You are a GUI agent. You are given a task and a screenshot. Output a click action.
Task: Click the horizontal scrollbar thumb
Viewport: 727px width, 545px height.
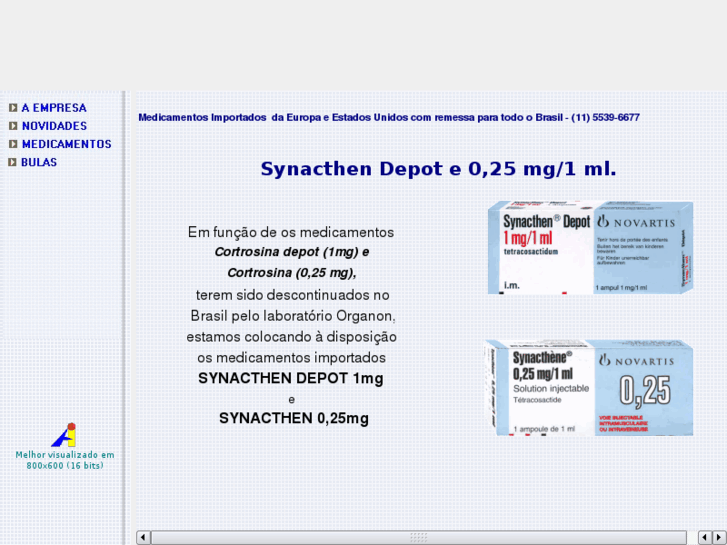click(x=418, y=537)
